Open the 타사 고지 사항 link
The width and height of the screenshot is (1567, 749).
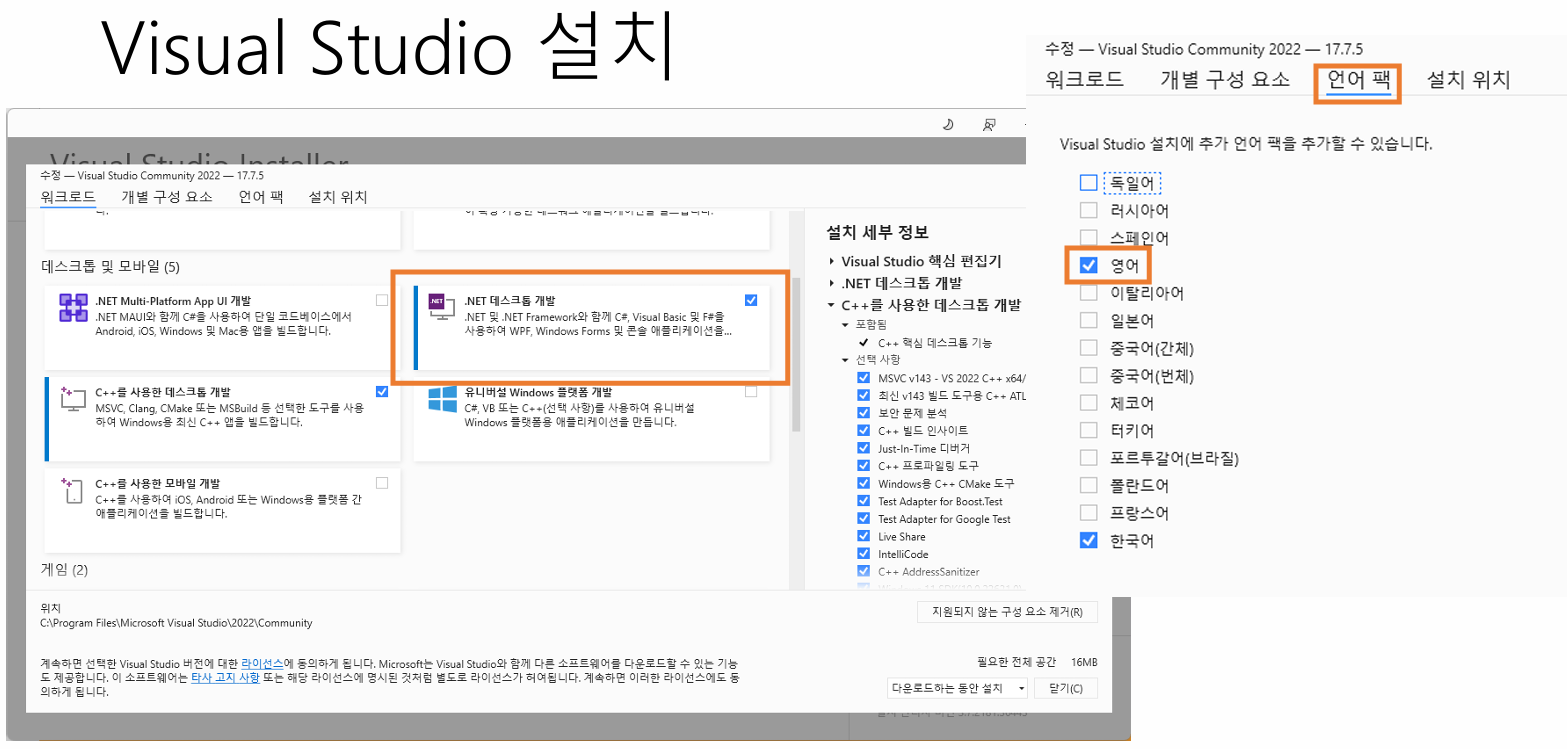[225, 677]
